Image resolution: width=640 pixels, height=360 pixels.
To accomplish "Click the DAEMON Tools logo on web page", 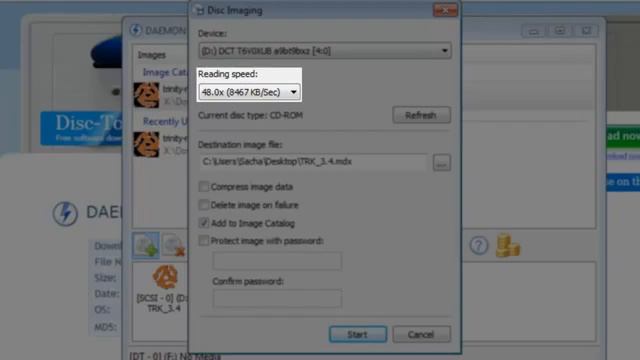I will [x=65, y=213].
